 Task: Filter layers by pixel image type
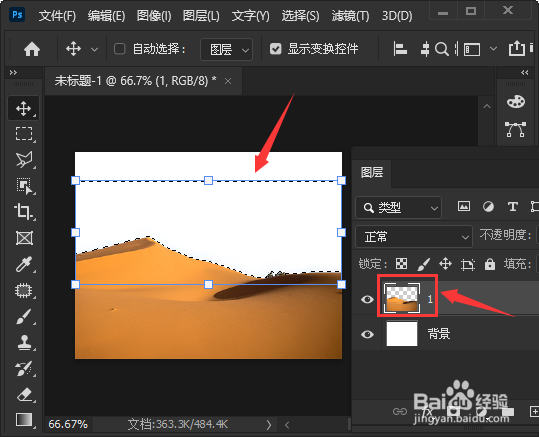pos(464,206)
